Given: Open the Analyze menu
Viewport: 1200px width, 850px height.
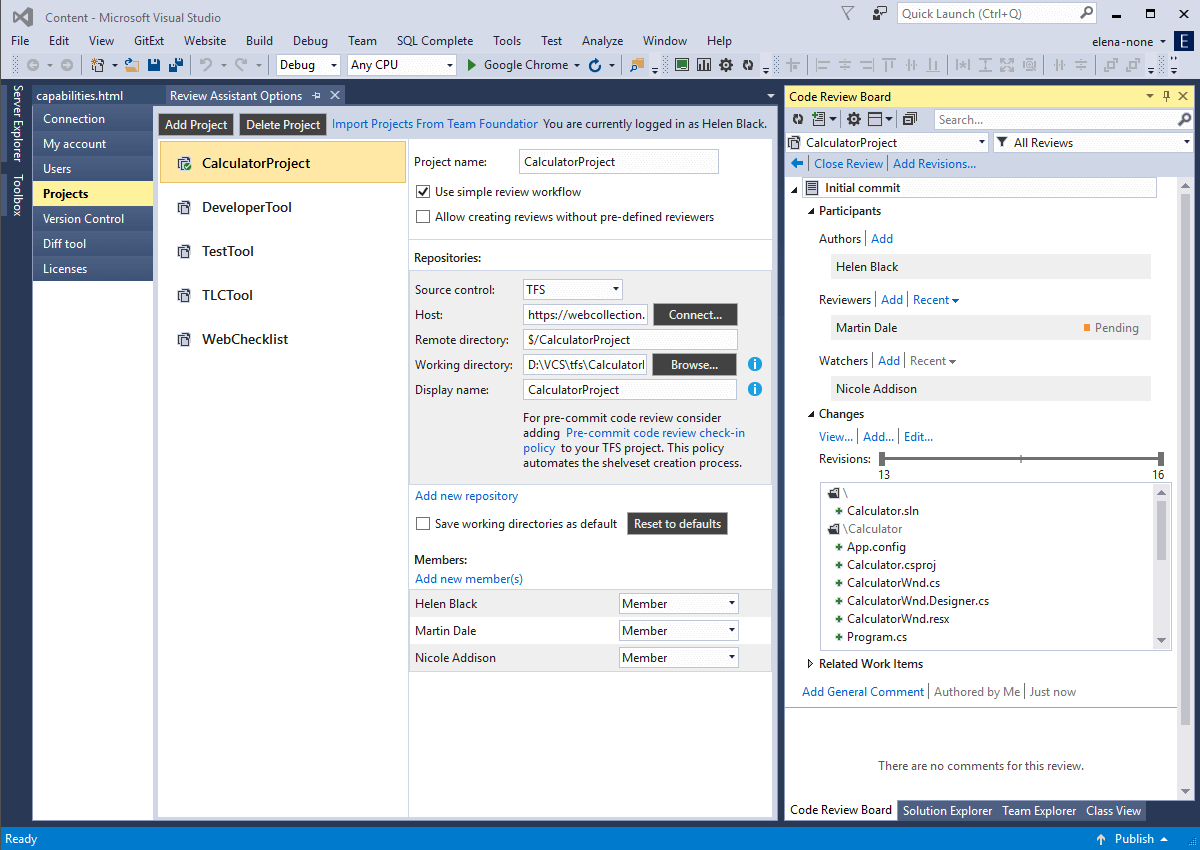Looking at the screenshot, I should tap(602, 40).
